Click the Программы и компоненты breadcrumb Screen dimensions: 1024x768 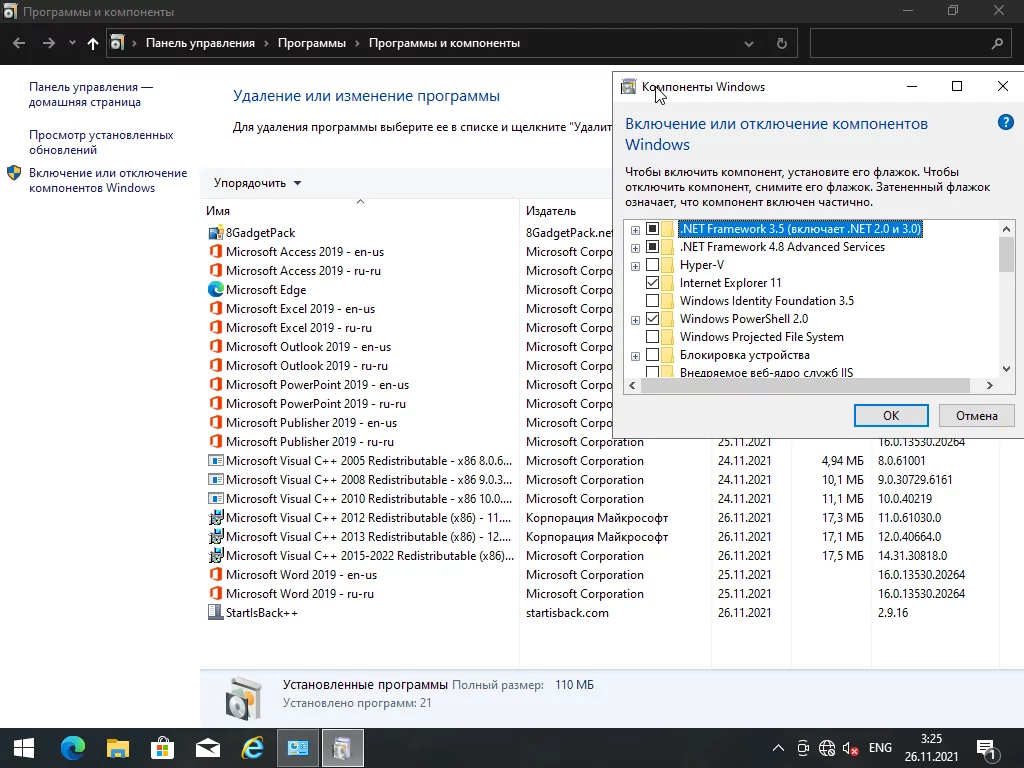tap(444, 43)
